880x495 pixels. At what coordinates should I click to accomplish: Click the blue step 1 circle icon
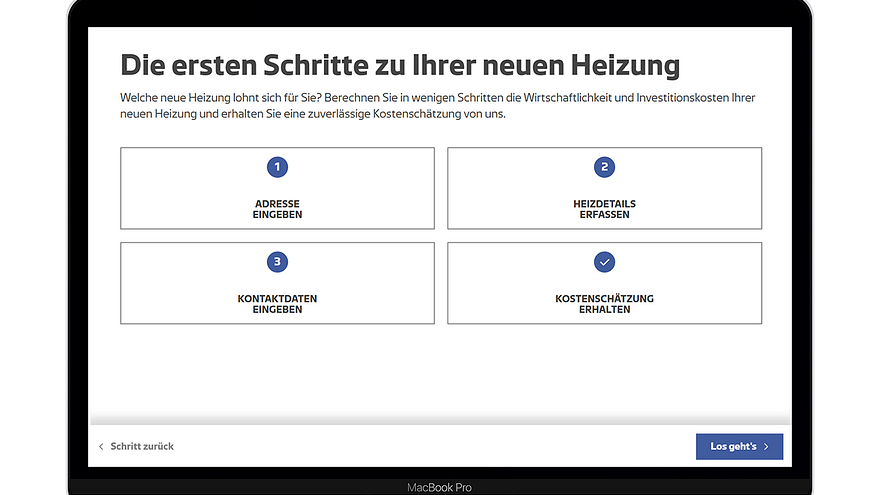click(x=277, y=167)
